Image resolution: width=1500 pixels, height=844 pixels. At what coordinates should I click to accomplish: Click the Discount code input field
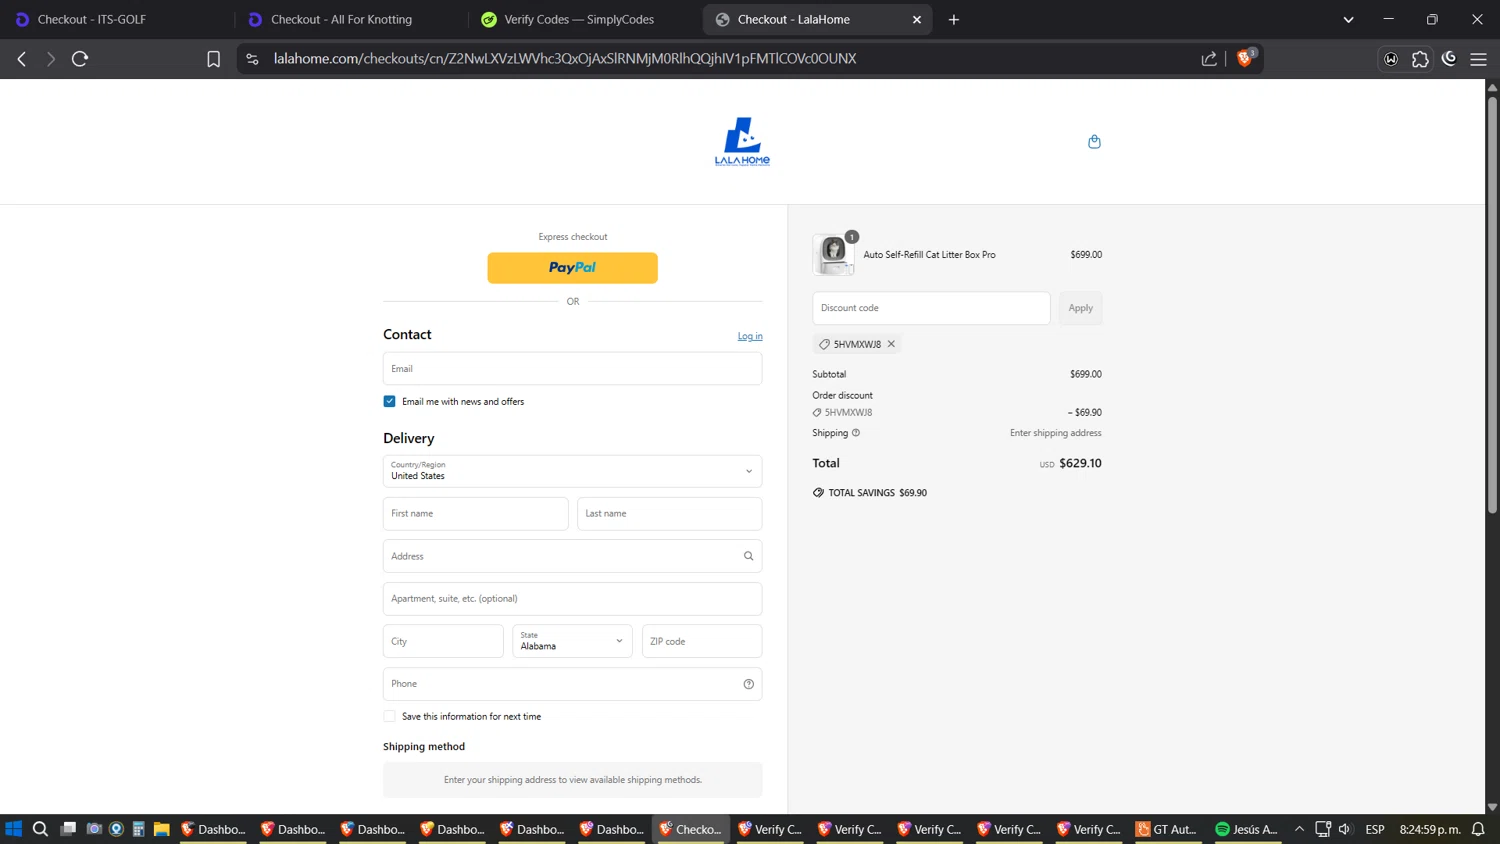[x=930, y=308]
